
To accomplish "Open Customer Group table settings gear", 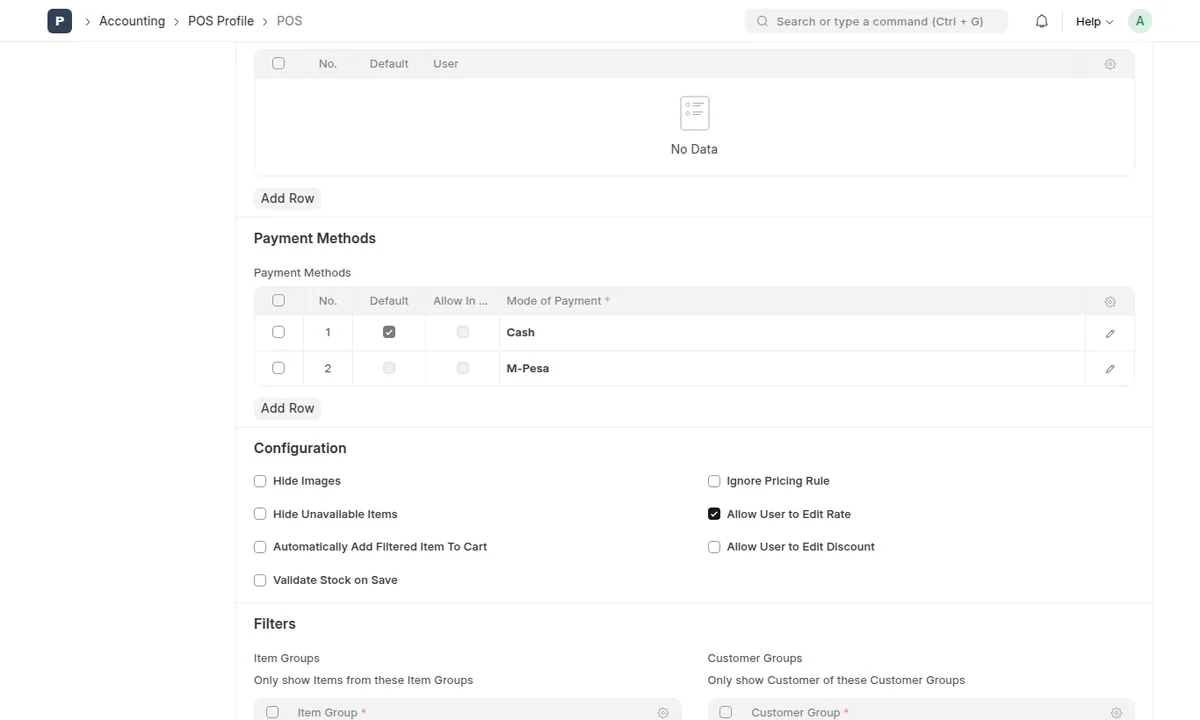I will (1117, 713).
